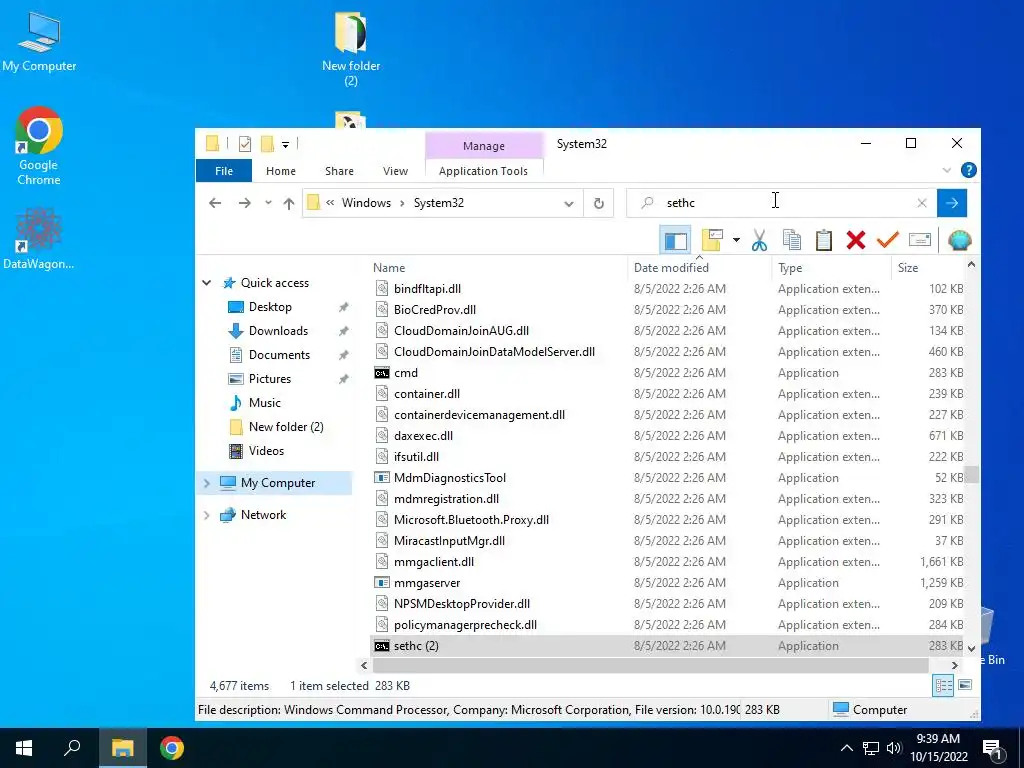
Task: Expand the ribbon with the chevron
Action: coord(947,170)
